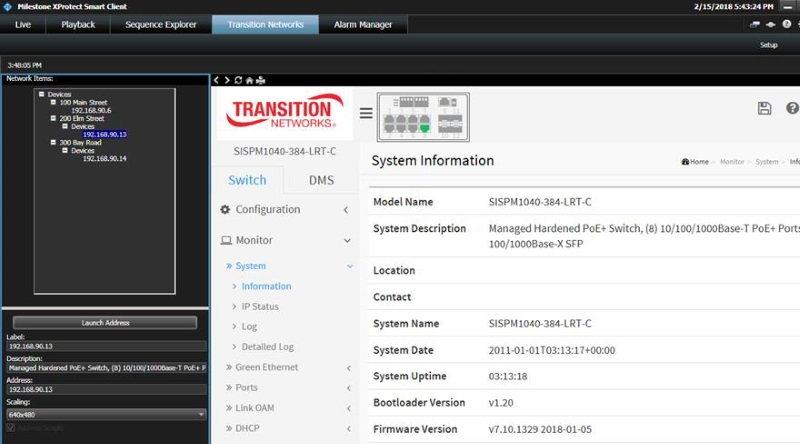Image resolution: width=800 pixels, height=444 pixels.
Task: Expand the Ports submenu
Action: coord(288,388)
